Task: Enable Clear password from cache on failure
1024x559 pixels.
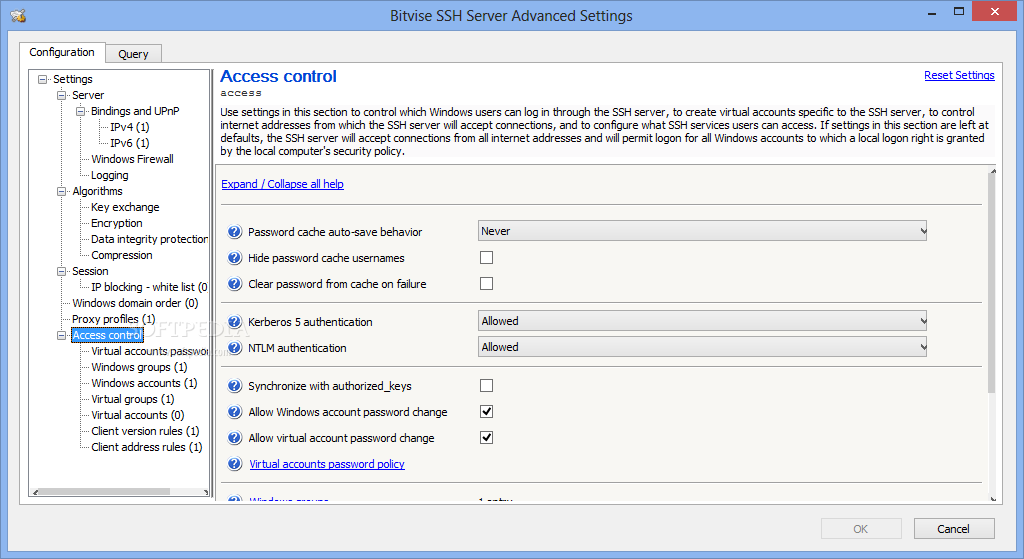Action: [487, 284]
